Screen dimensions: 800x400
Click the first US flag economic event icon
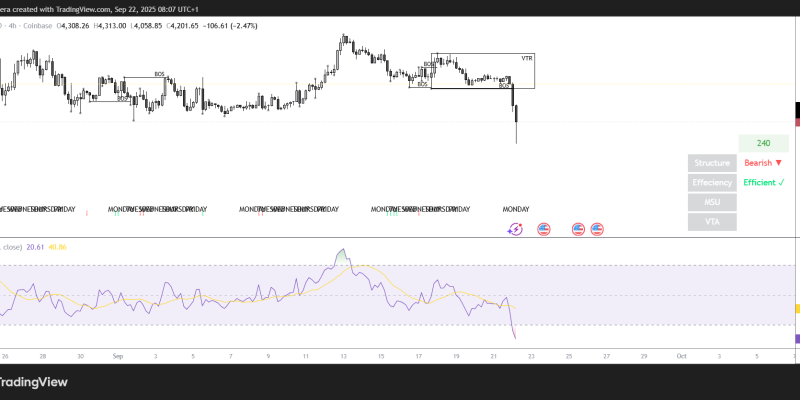(544, 229)
